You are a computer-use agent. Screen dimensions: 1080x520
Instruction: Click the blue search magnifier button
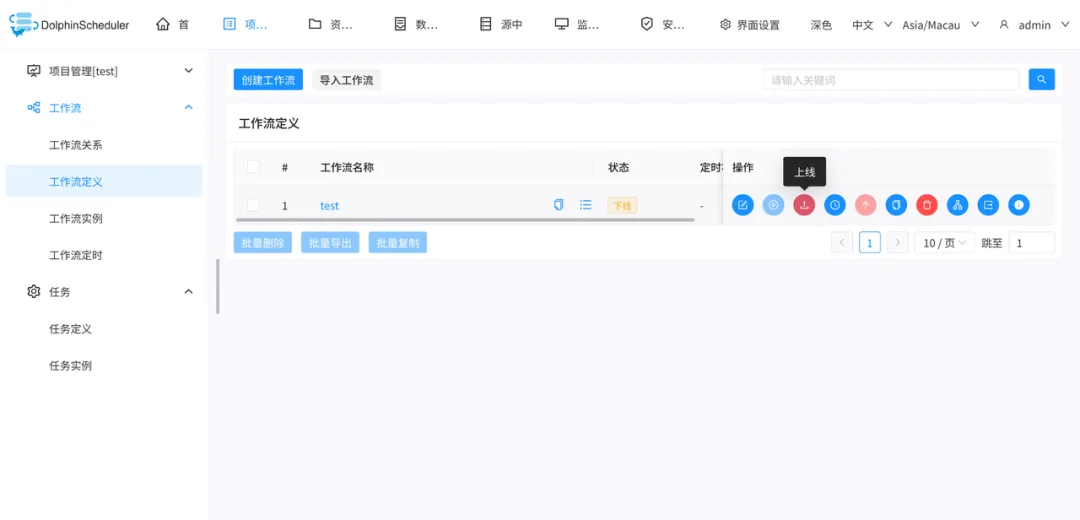1041,80
